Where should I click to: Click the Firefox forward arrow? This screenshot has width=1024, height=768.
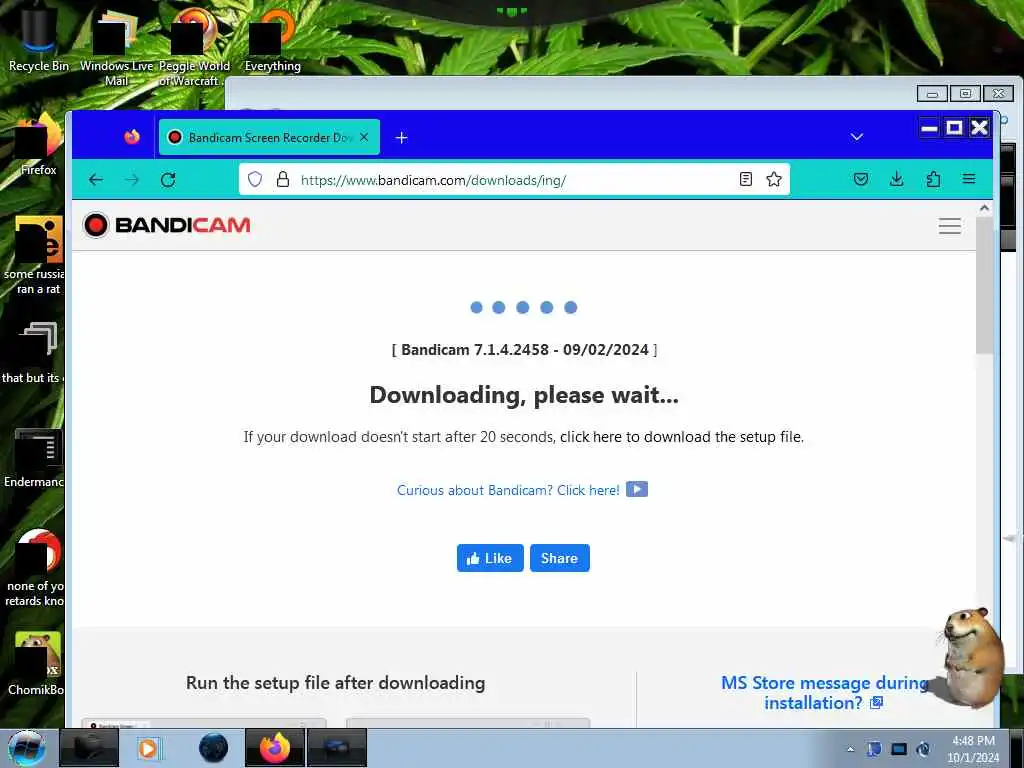tap(133, 180)
